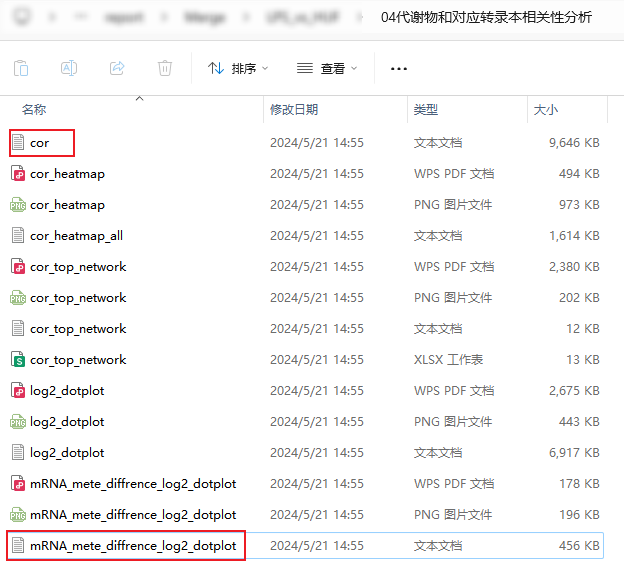This screenshot has width=624, height=574.
Task: Click the paste icon in toolbar
Action: click(x=21, y=68)
